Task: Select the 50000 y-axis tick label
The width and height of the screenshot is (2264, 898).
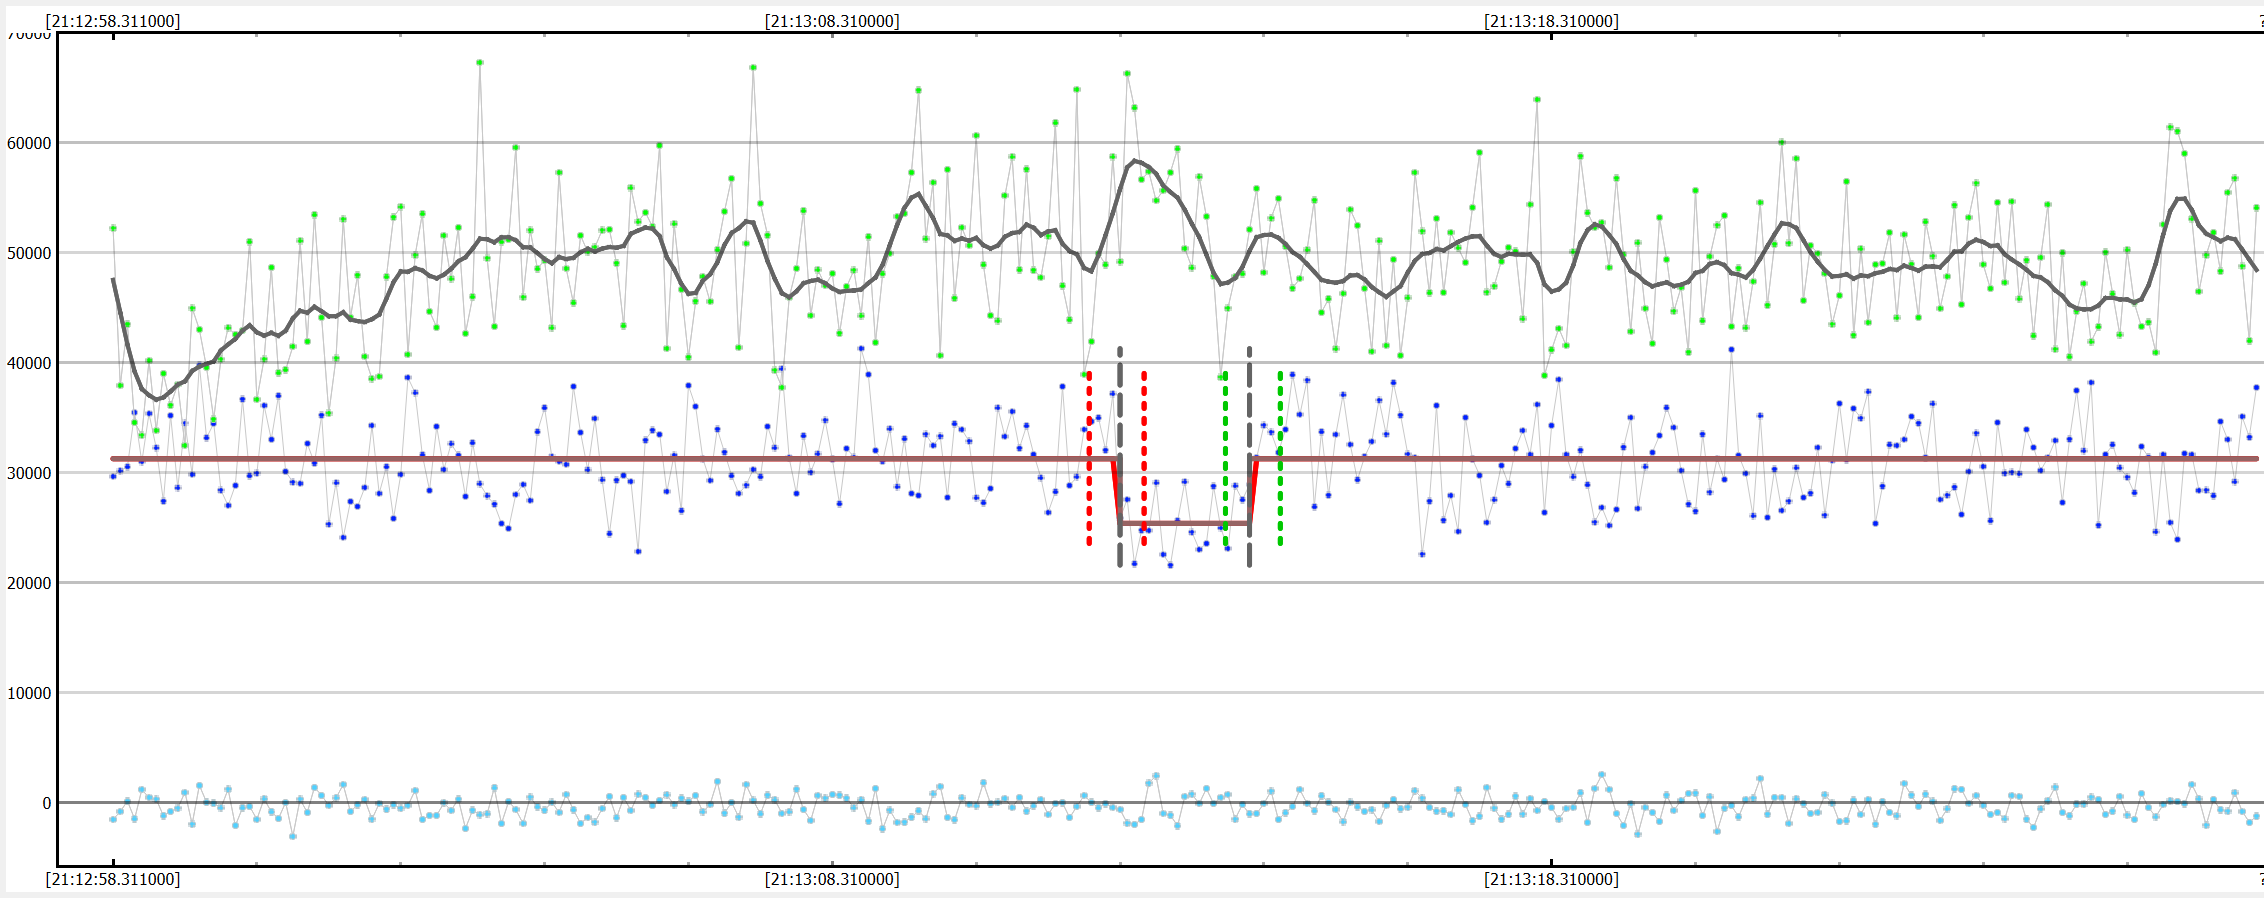Action: point(29,253)
